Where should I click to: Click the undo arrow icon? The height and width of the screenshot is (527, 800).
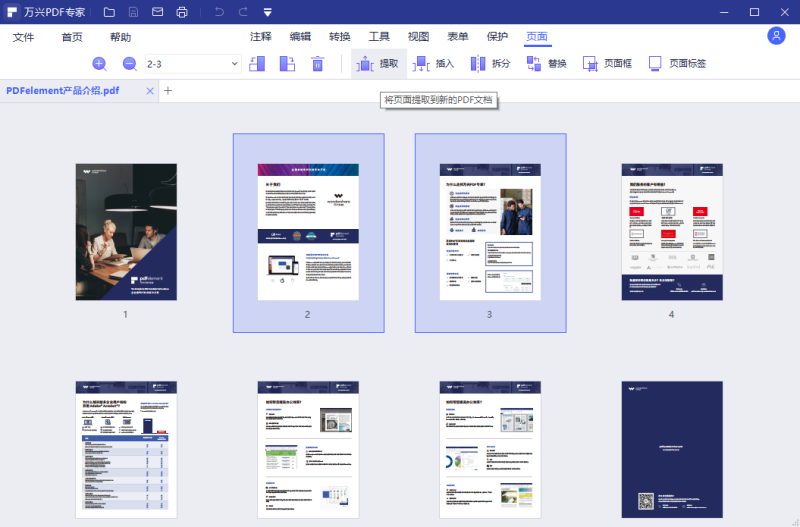[219, 12]
